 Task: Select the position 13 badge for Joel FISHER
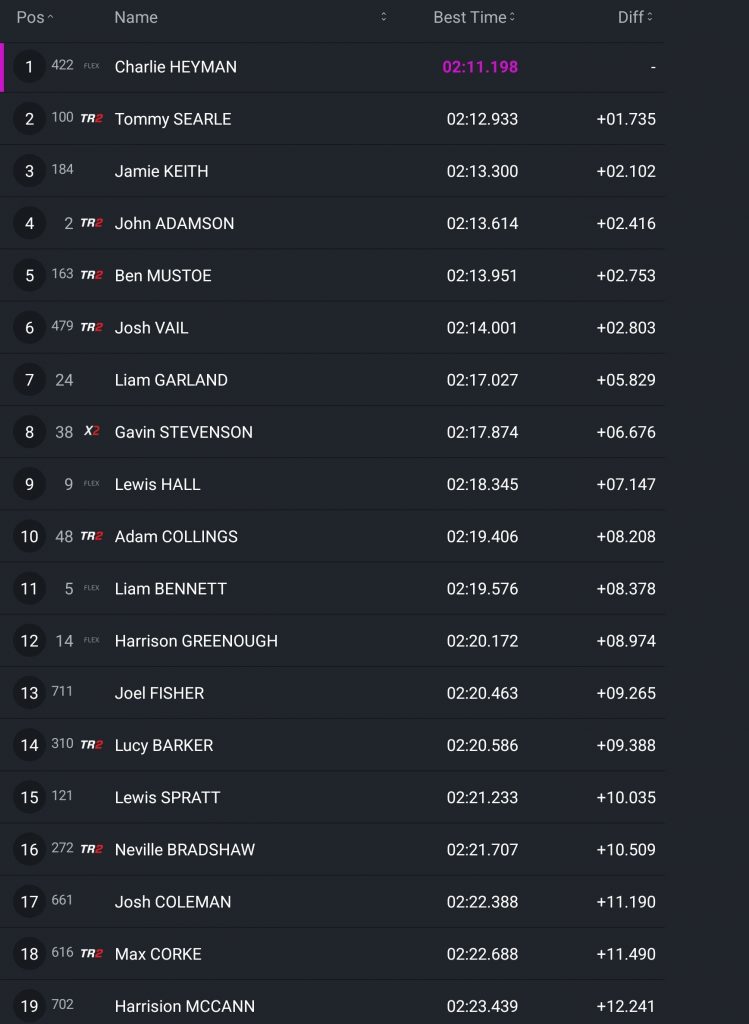click(29, 693)
